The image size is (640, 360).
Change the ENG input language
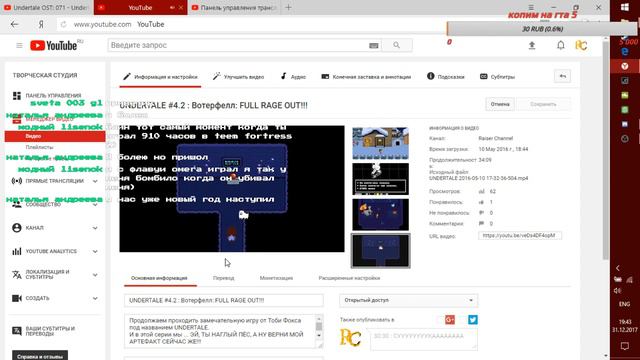[624, 304]
